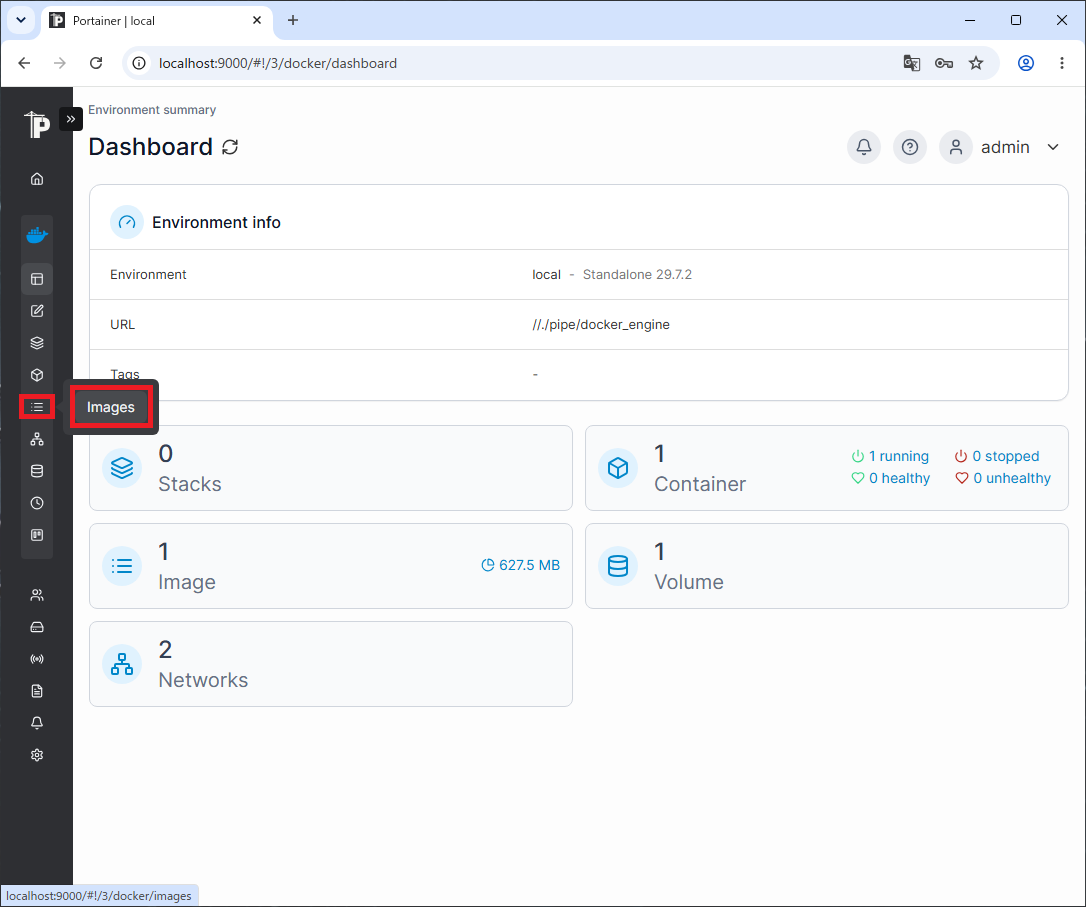This screenshot has height=907, width=1086.
Task: Bookmark this page with the star icon
Action: 976,63
